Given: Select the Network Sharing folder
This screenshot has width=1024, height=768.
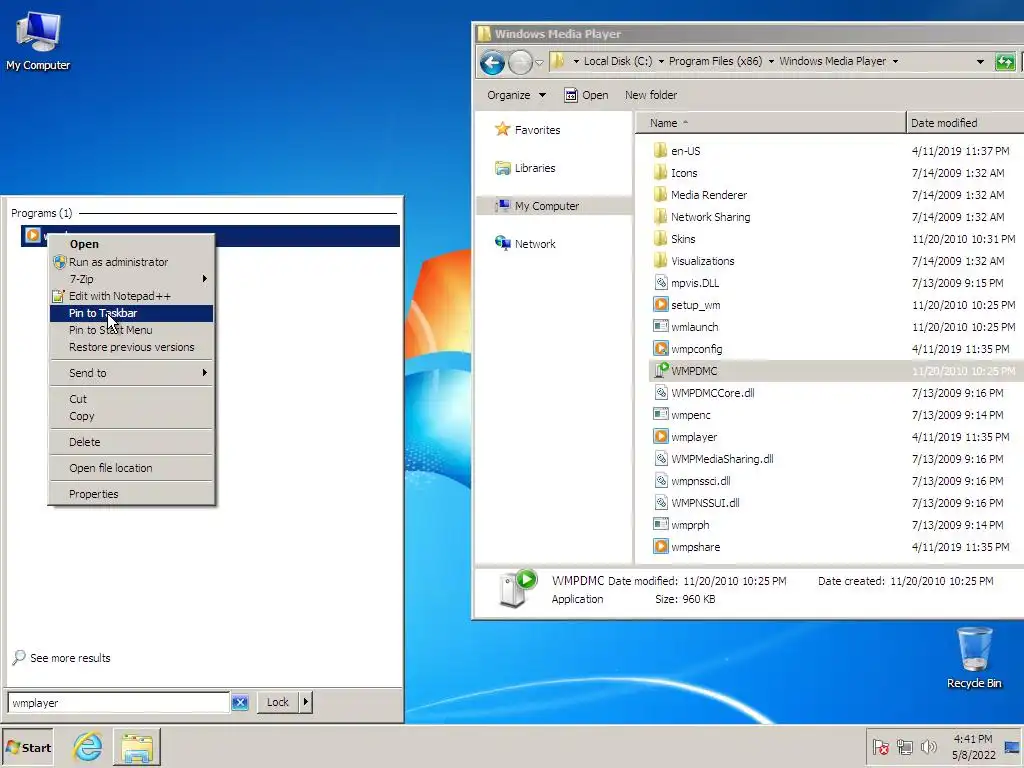Looking at the screenshot, I should click(710, 217).
